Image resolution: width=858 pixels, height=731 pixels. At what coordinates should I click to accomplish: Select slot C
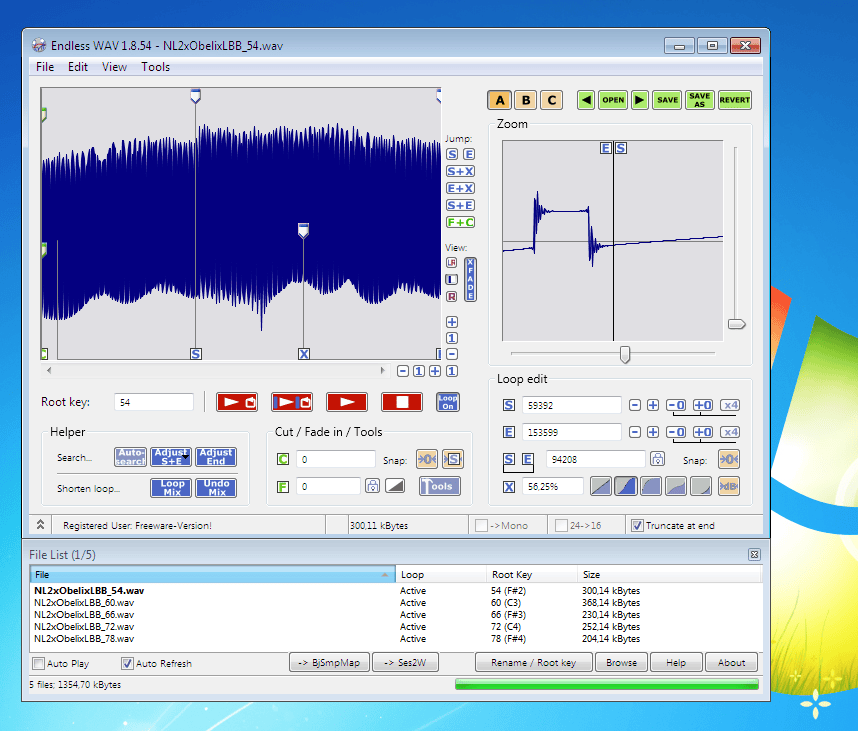[x=552, y=100]
